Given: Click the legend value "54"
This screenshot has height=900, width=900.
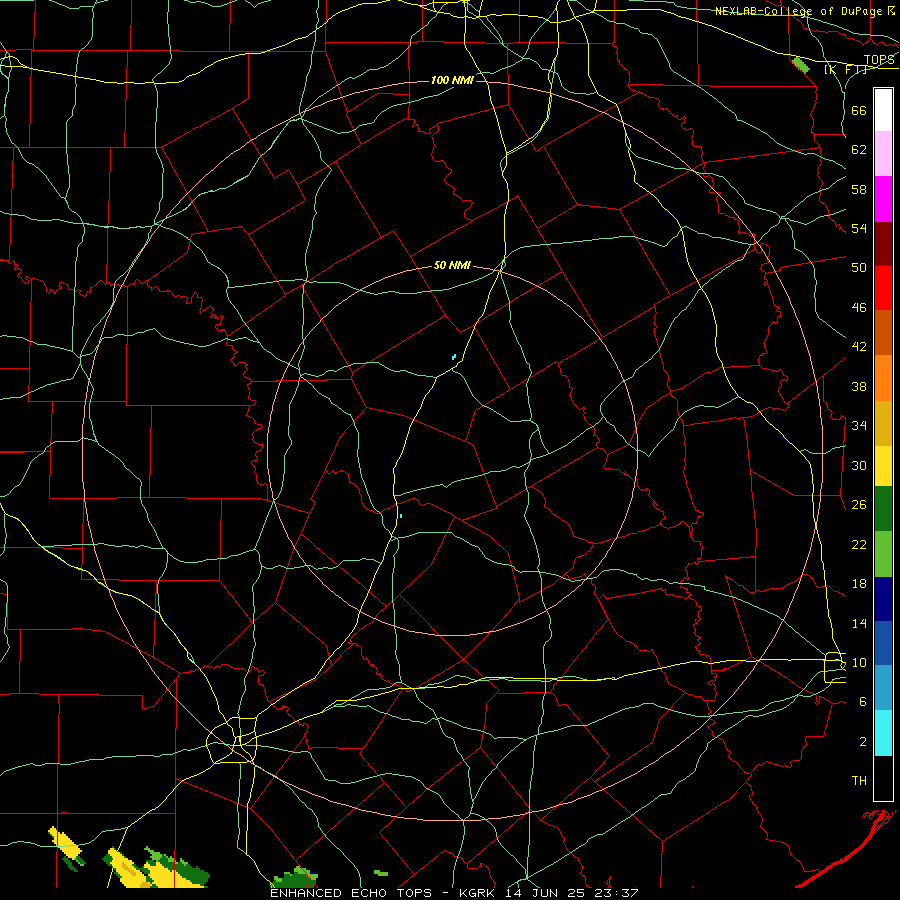Looking at the screenshot, I should 859,229.
